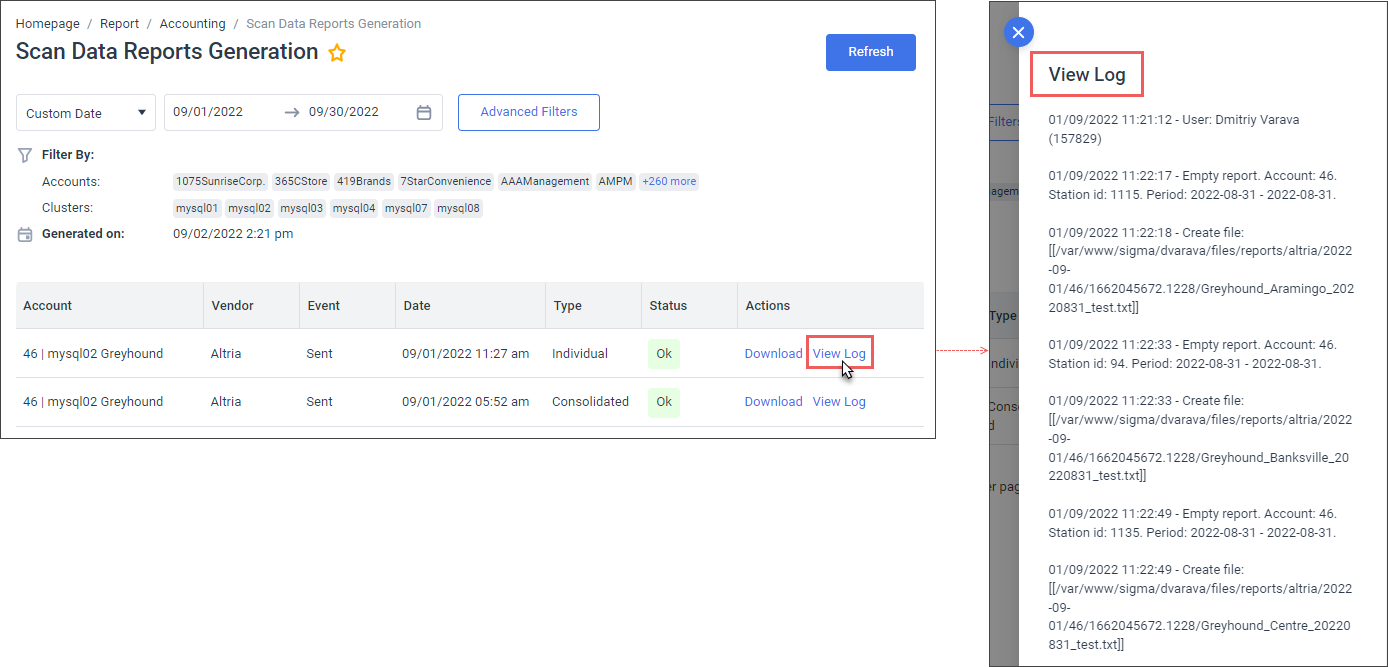Navigate to Homepage via the breadcrumb
The width and height of the screenshot is (1388, 667).
47,23
